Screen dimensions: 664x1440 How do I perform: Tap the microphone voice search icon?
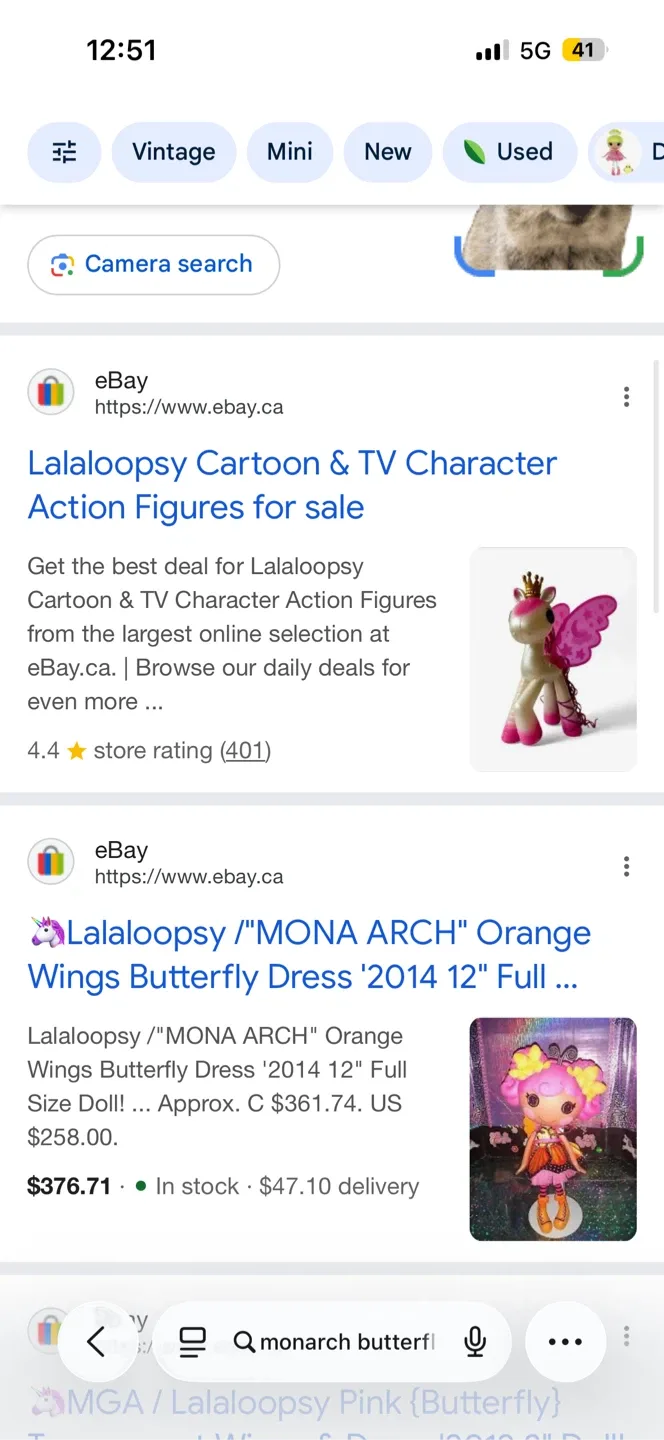coord(475,1341)
